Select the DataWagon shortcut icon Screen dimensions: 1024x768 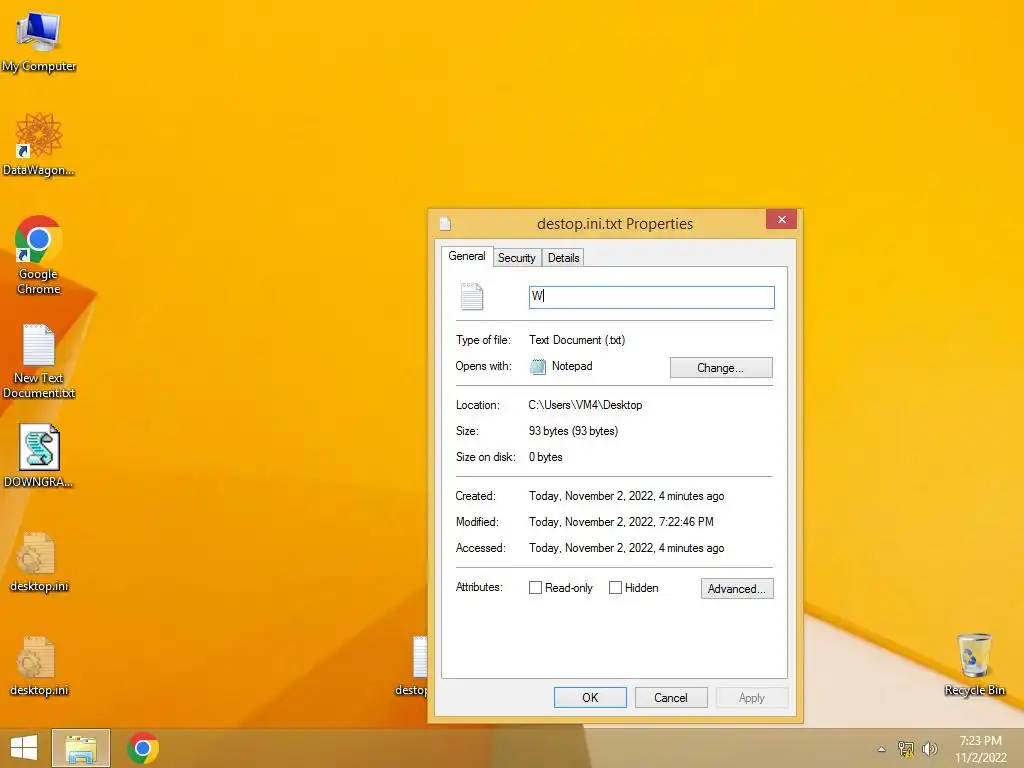[39, 144]
